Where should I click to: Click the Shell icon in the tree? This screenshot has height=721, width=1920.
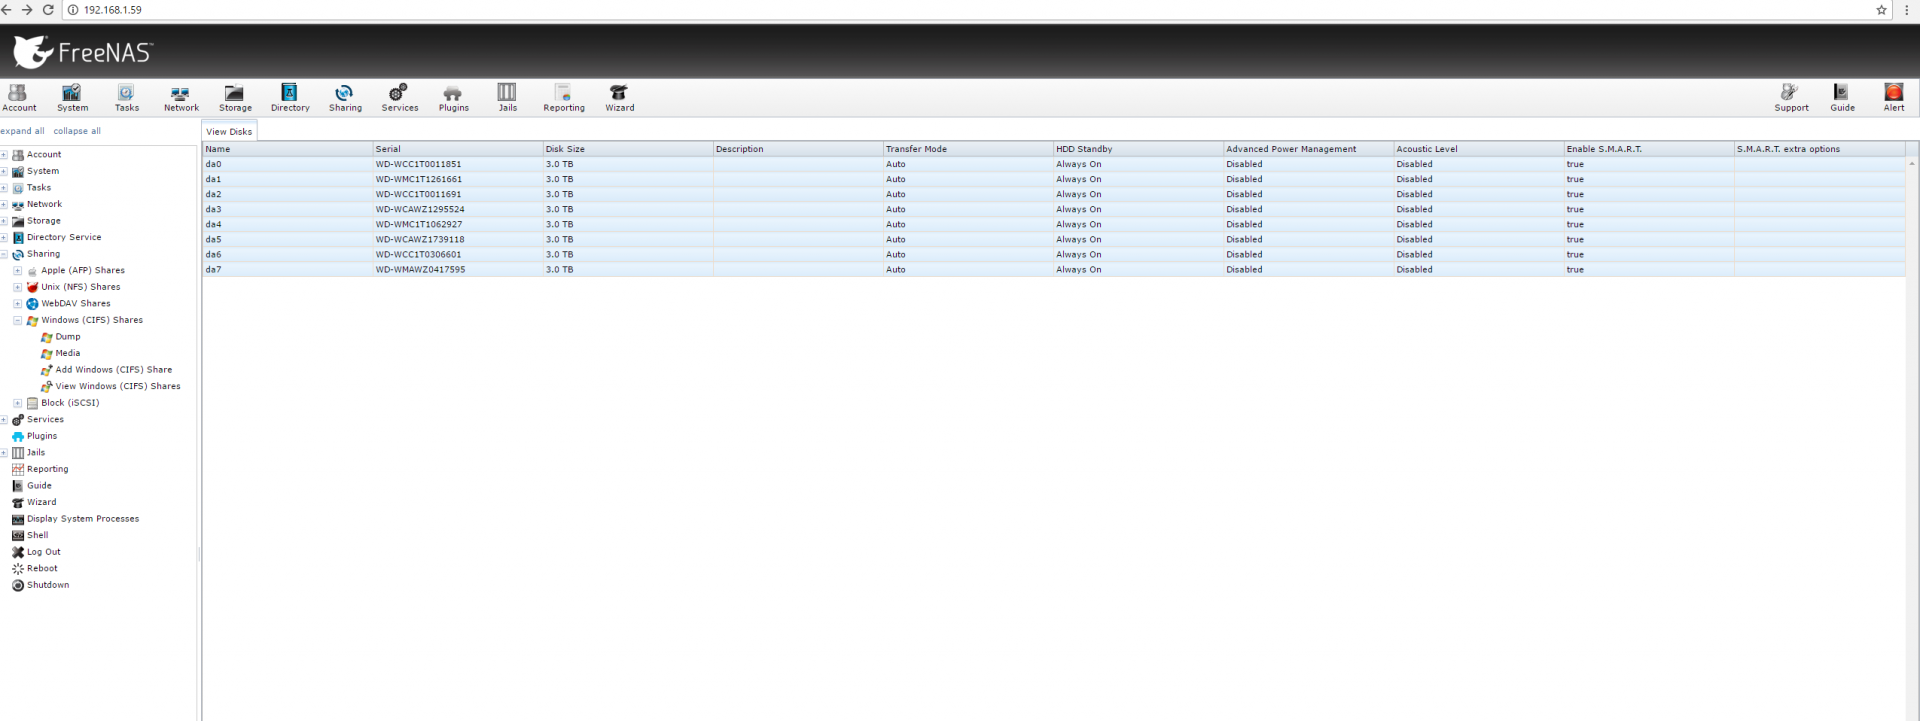click(x=18, y=536)
